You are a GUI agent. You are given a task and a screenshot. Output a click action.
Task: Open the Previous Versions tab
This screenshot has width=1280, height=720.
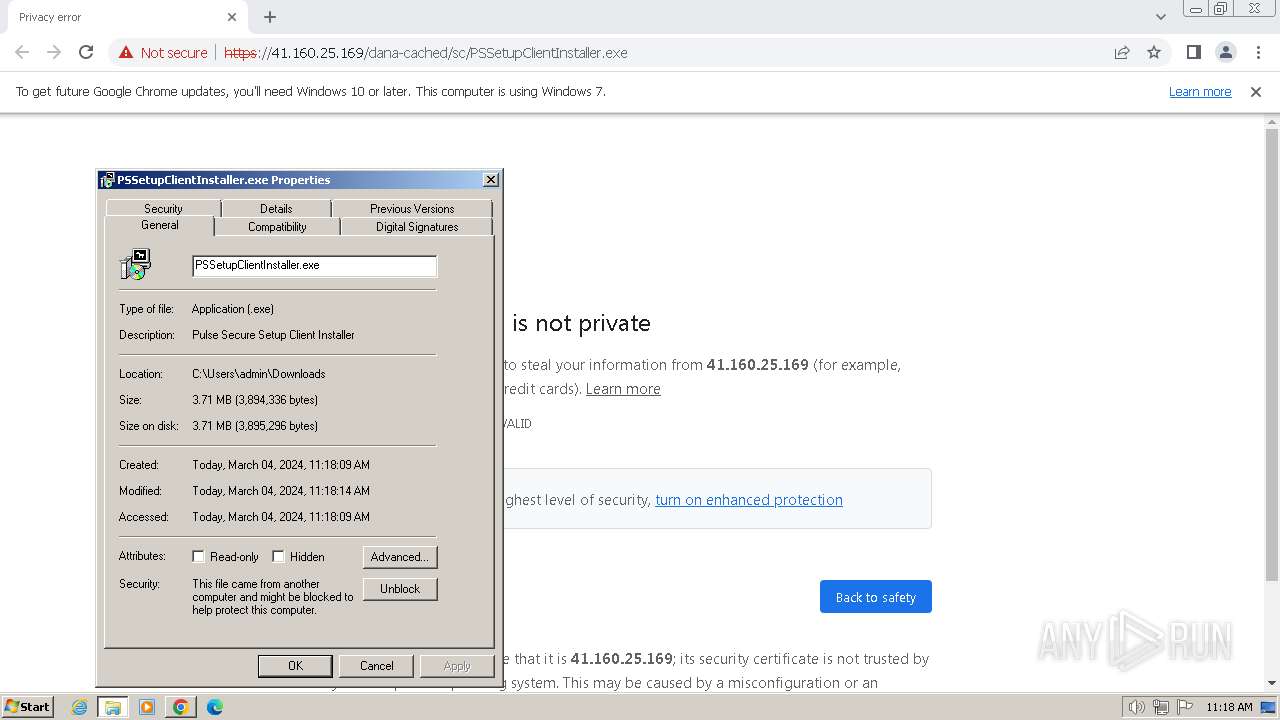(412, 209)
